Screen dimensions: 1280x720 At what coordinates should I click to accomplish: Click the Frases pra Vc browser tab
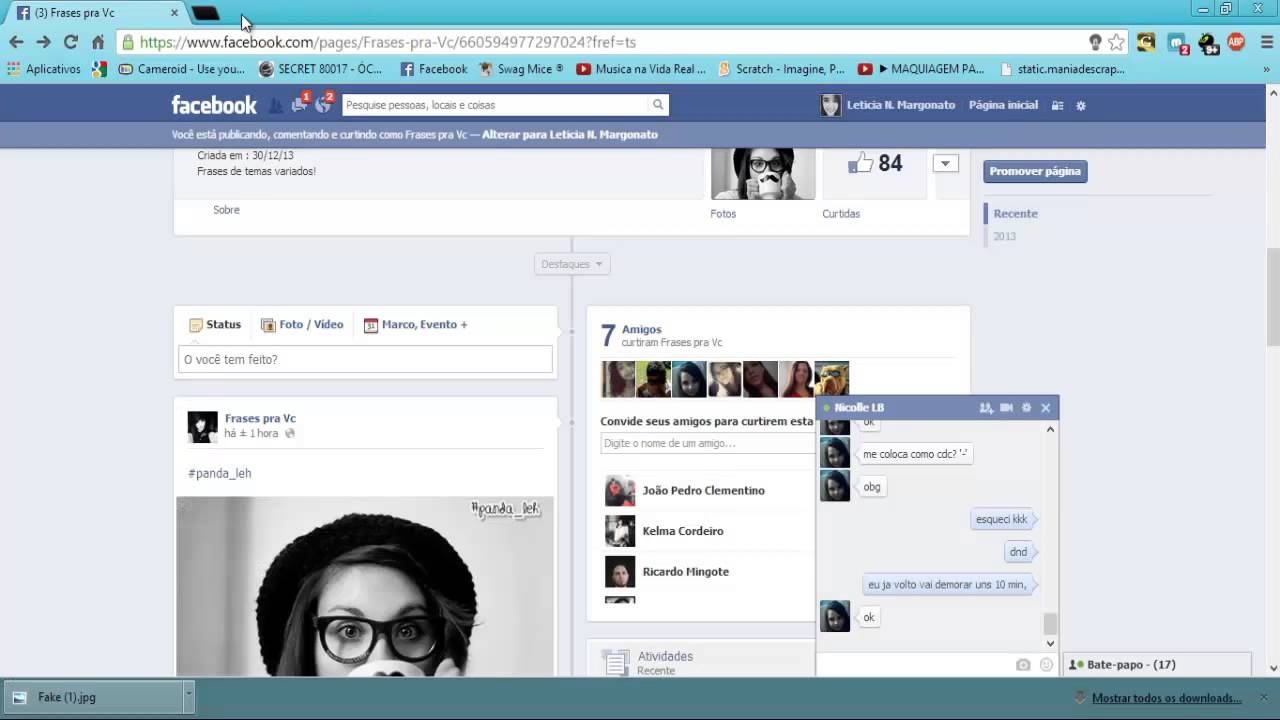tap(95, 13)
